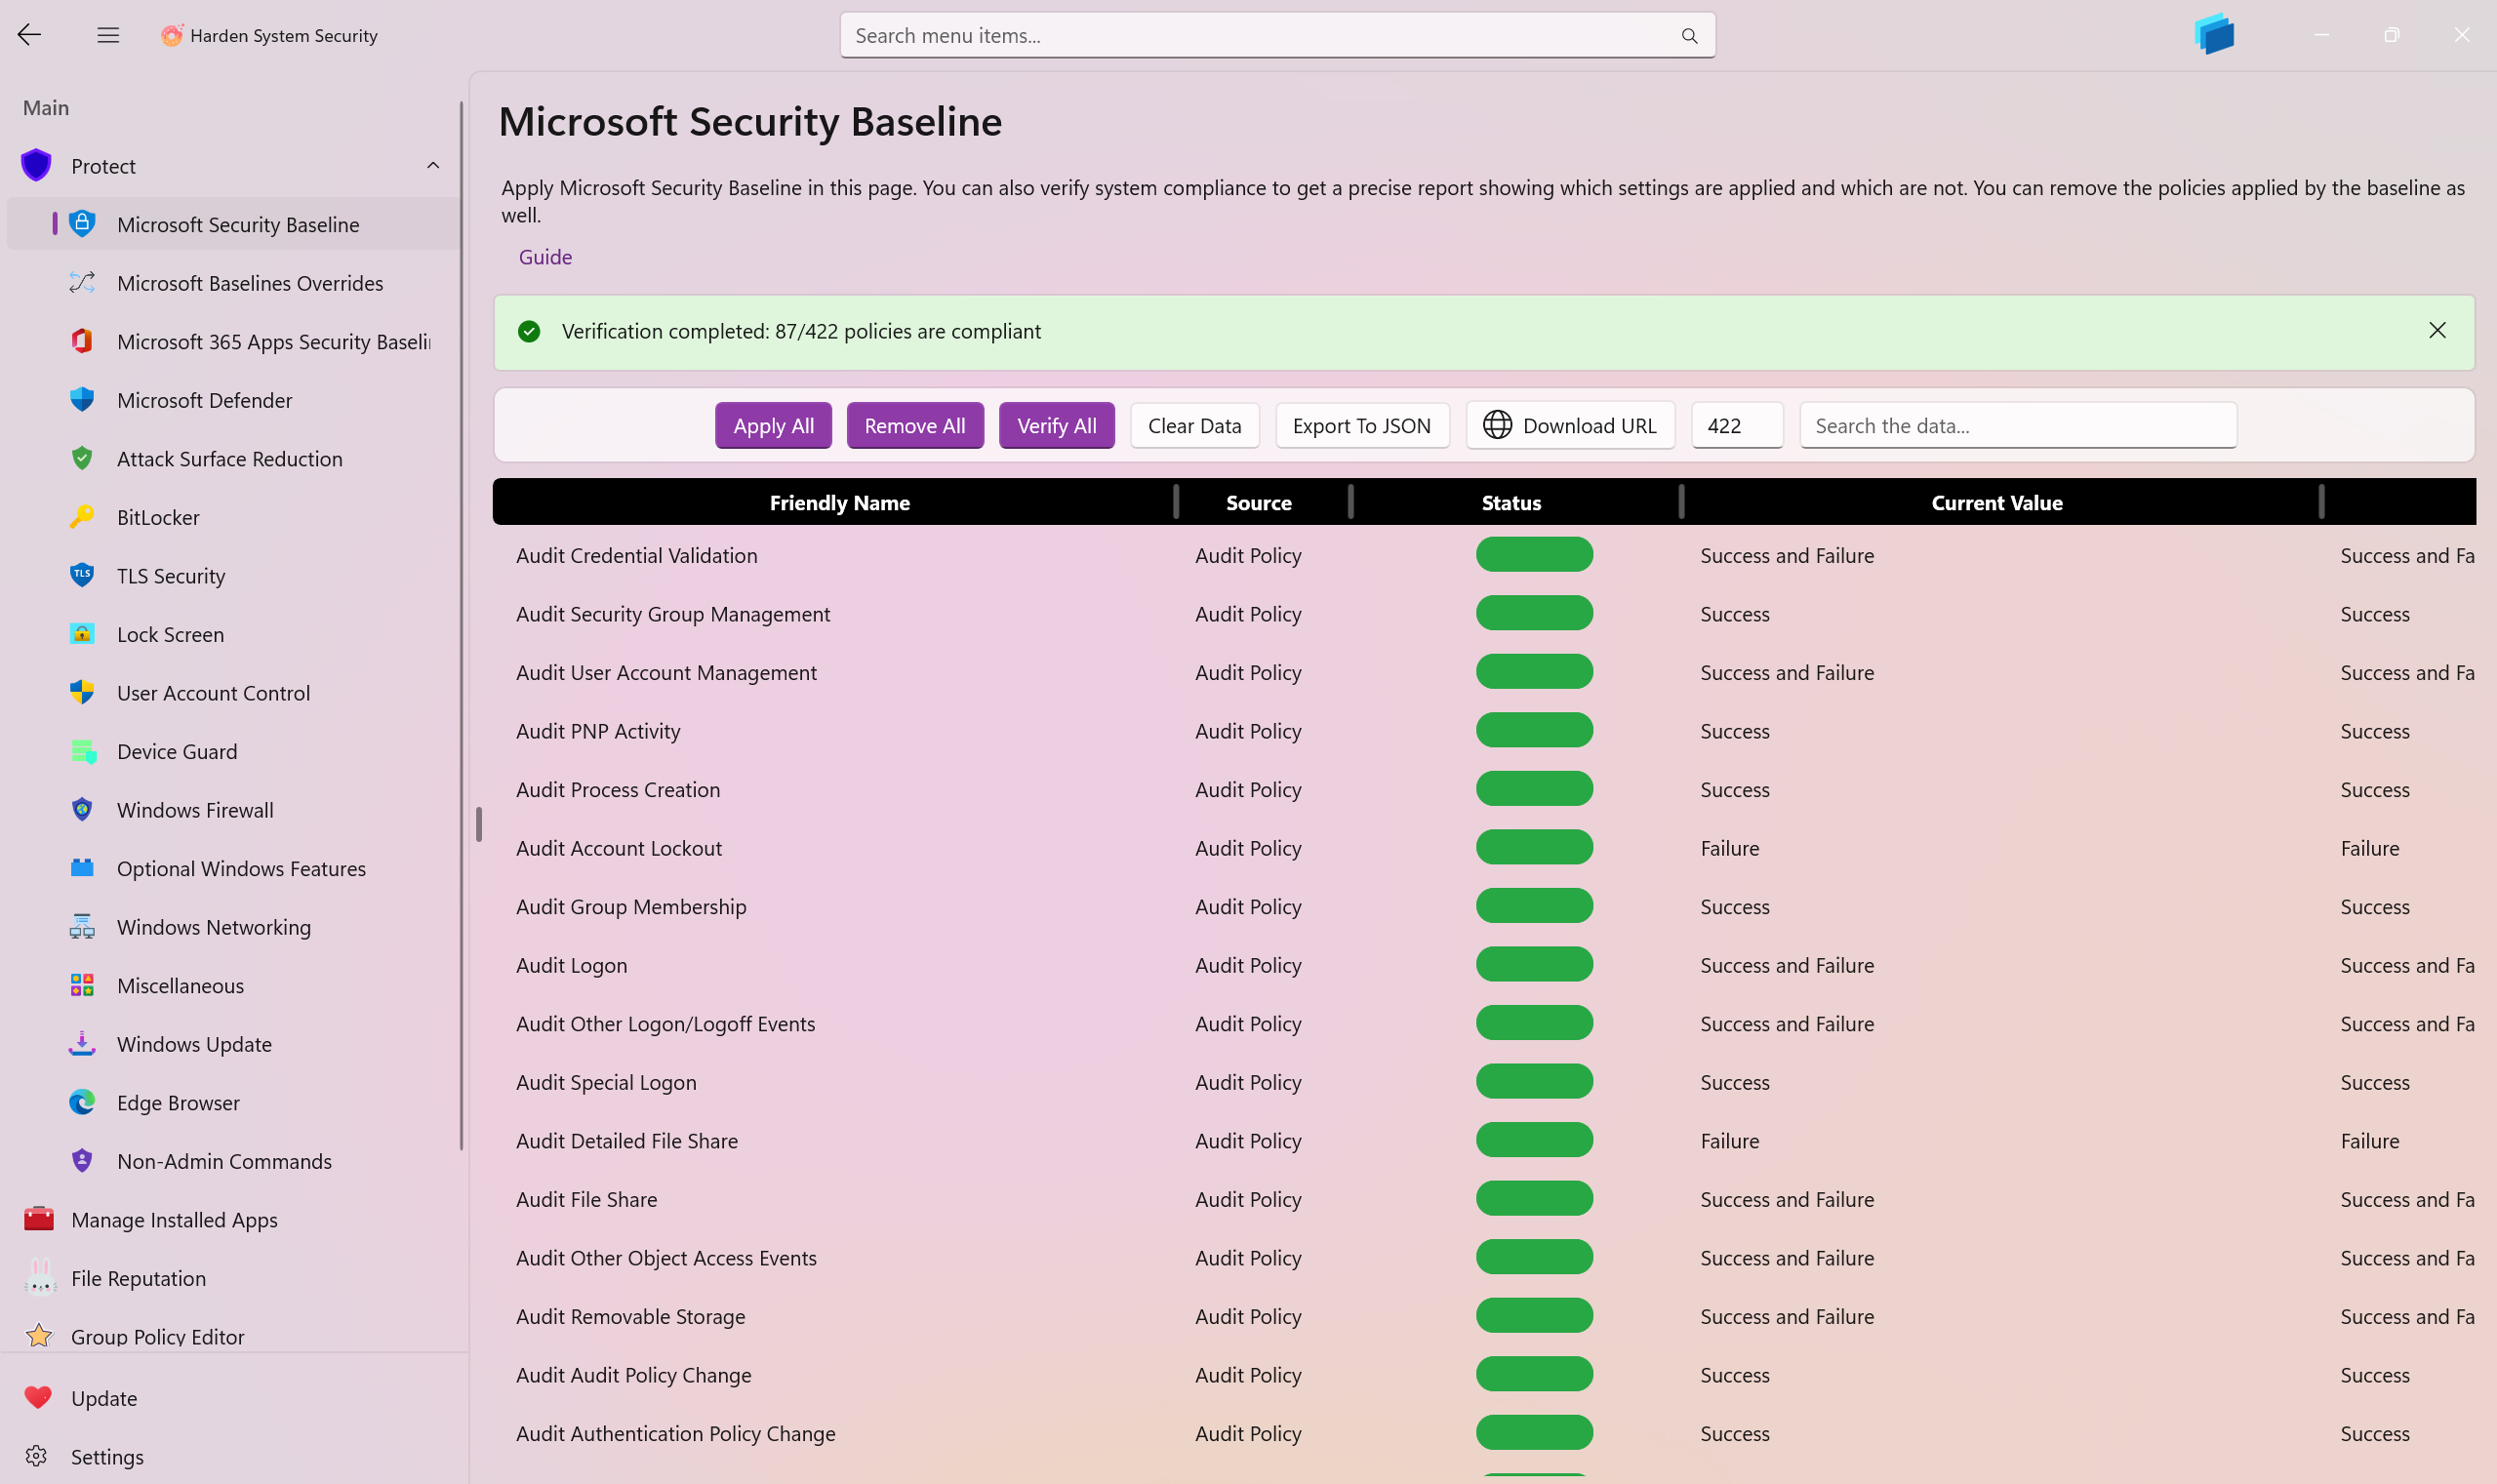This screenshot has width=2497, height=1484.
Task: Sort by the Friendly Name column header
Action: pos(839,503)
